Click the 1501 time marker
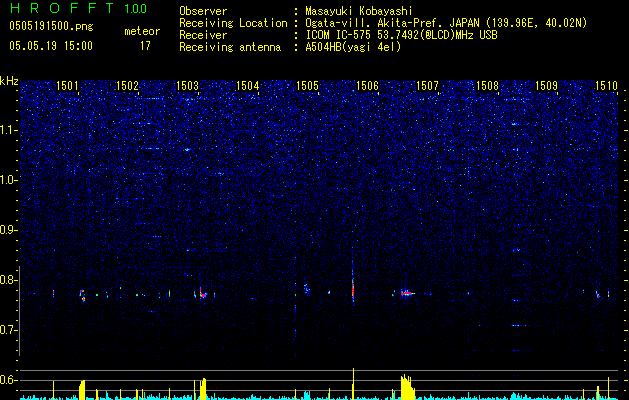The width and height of the screenshot is (629, 400). pyautogui.click(x=67, y=85)
